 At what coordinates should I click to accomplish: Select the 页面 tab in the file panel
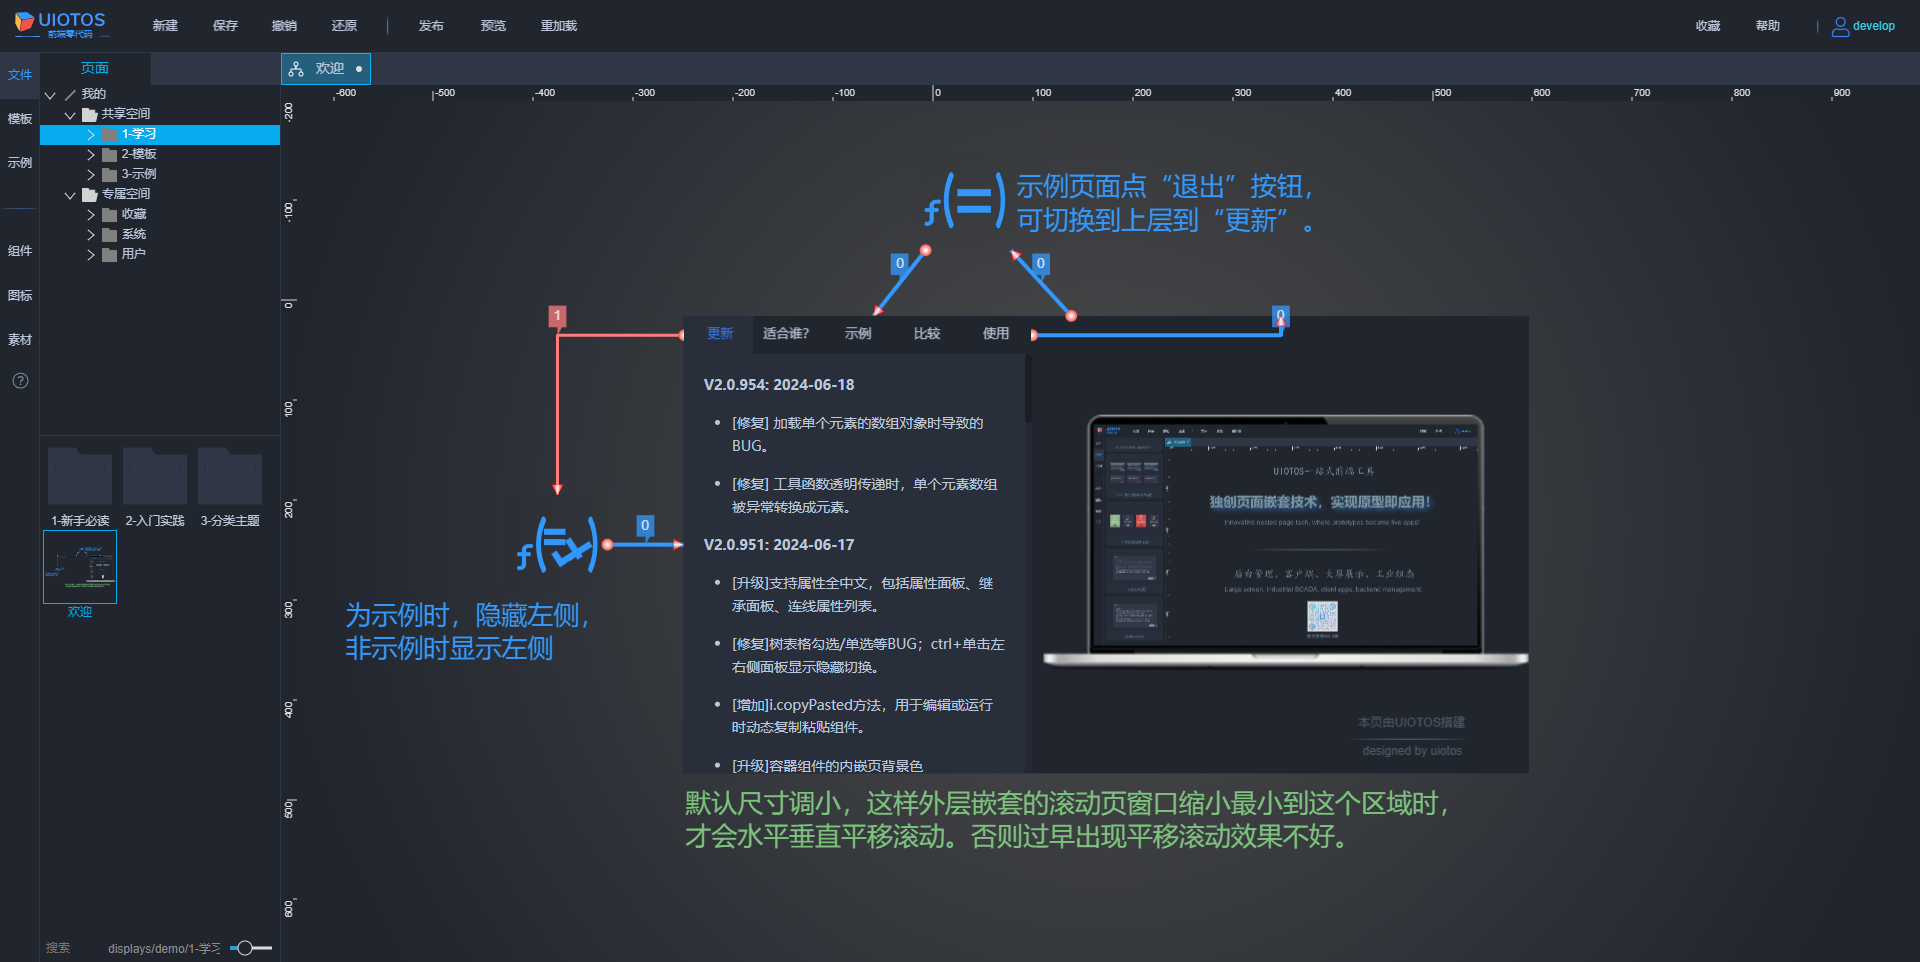tap(95, 68)
